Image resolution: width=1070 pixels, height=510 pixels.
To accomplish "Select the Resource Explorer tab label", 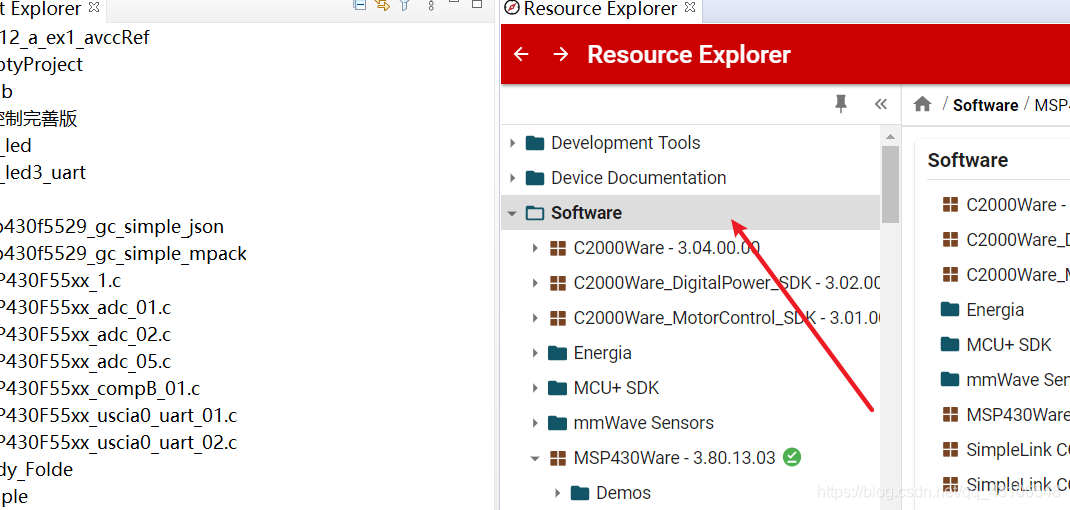I will tap(600, 9).
